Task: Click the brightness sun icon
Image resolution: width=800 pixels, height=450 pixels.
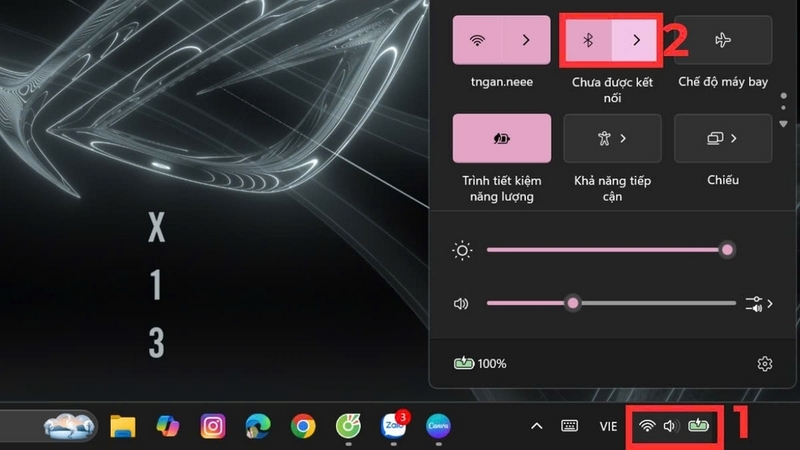Action: pos(462,251)
